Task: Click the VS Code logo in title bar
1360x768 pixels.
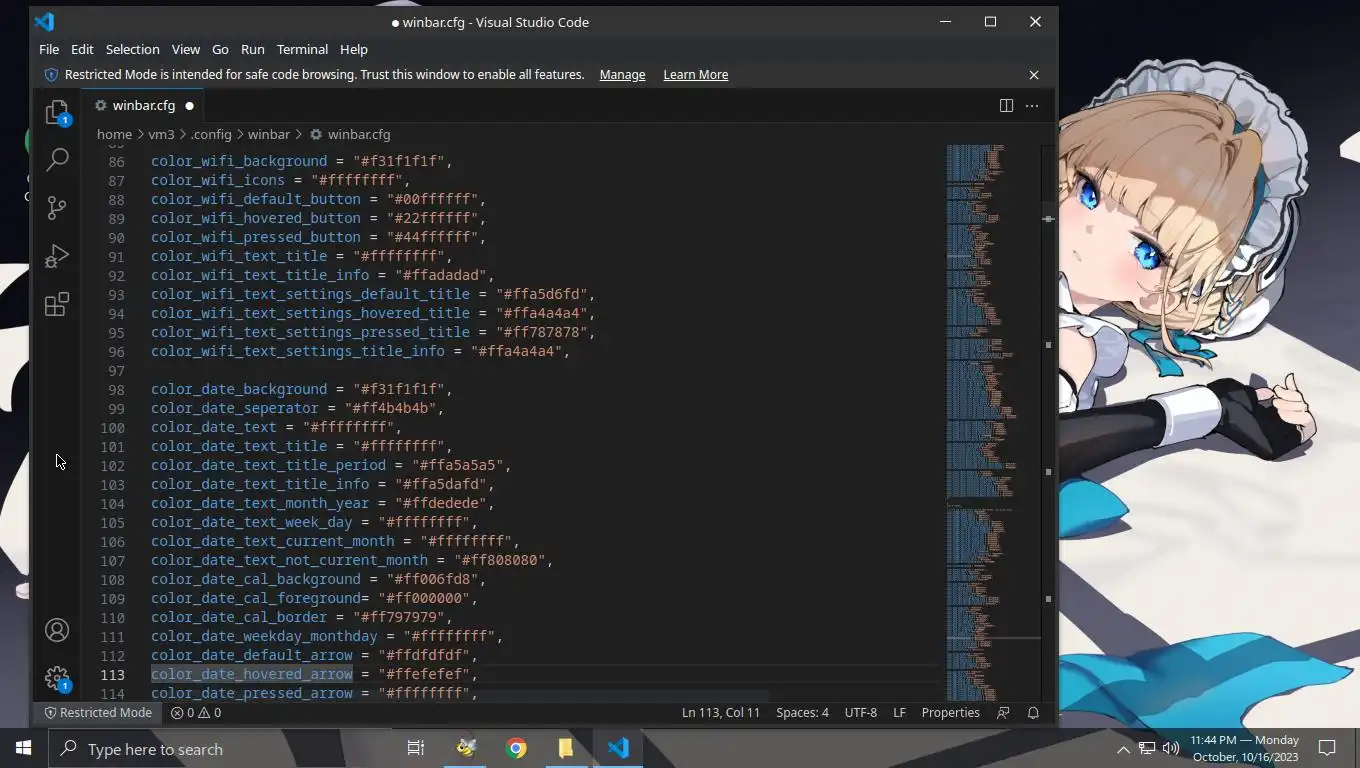Action: 44,22
